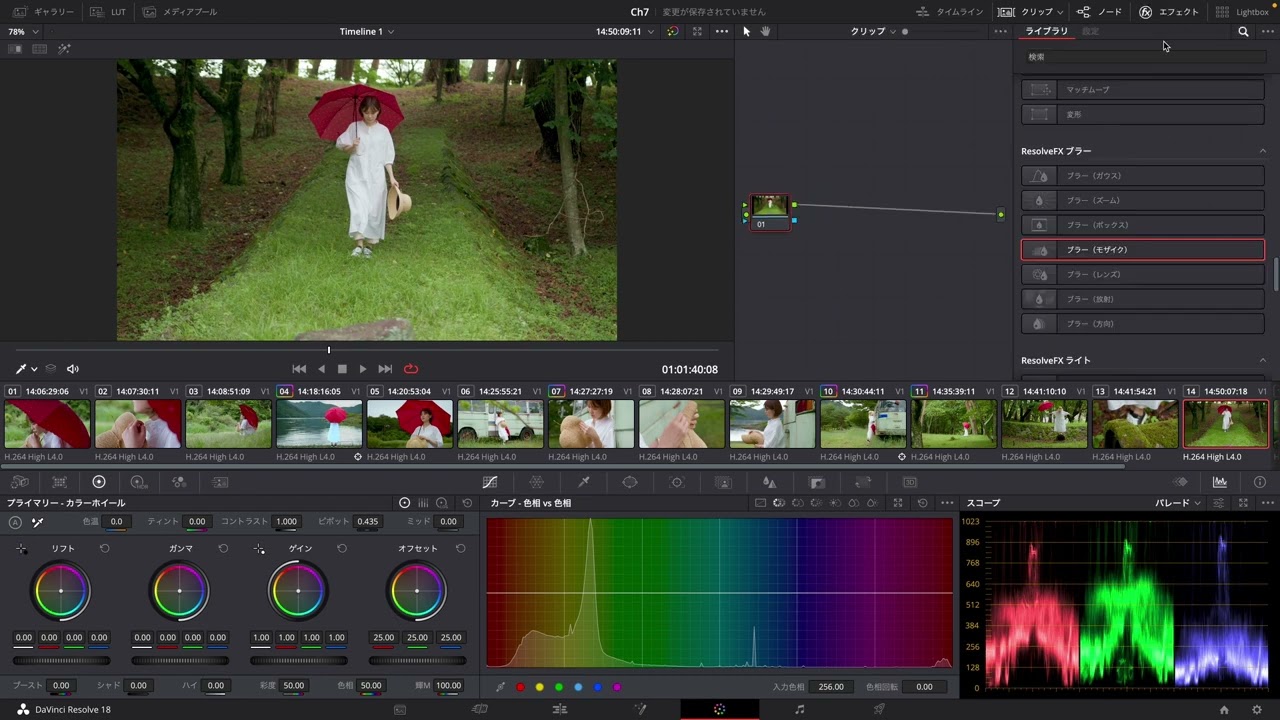Toggle Auto Balance button
This screenshot has width=1280, height=720.
coord(15,522)
